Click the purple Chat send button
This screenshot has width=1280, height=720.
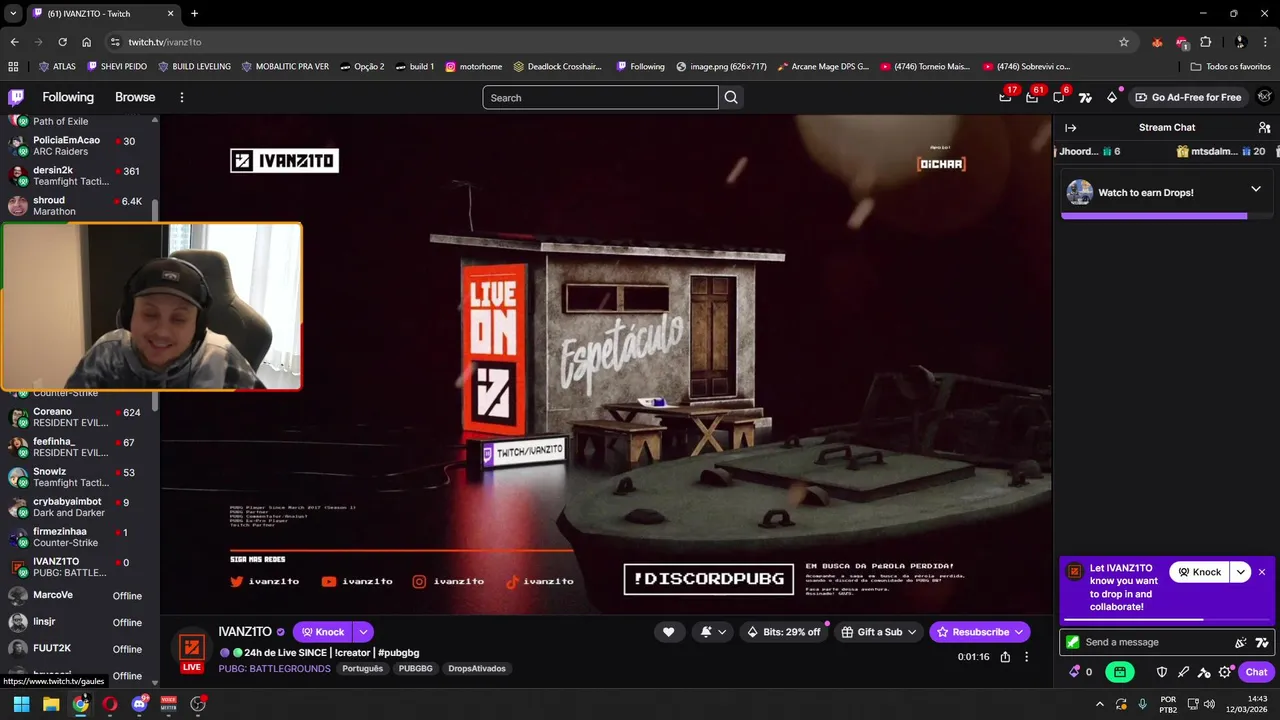click(x=1257, y=672)
